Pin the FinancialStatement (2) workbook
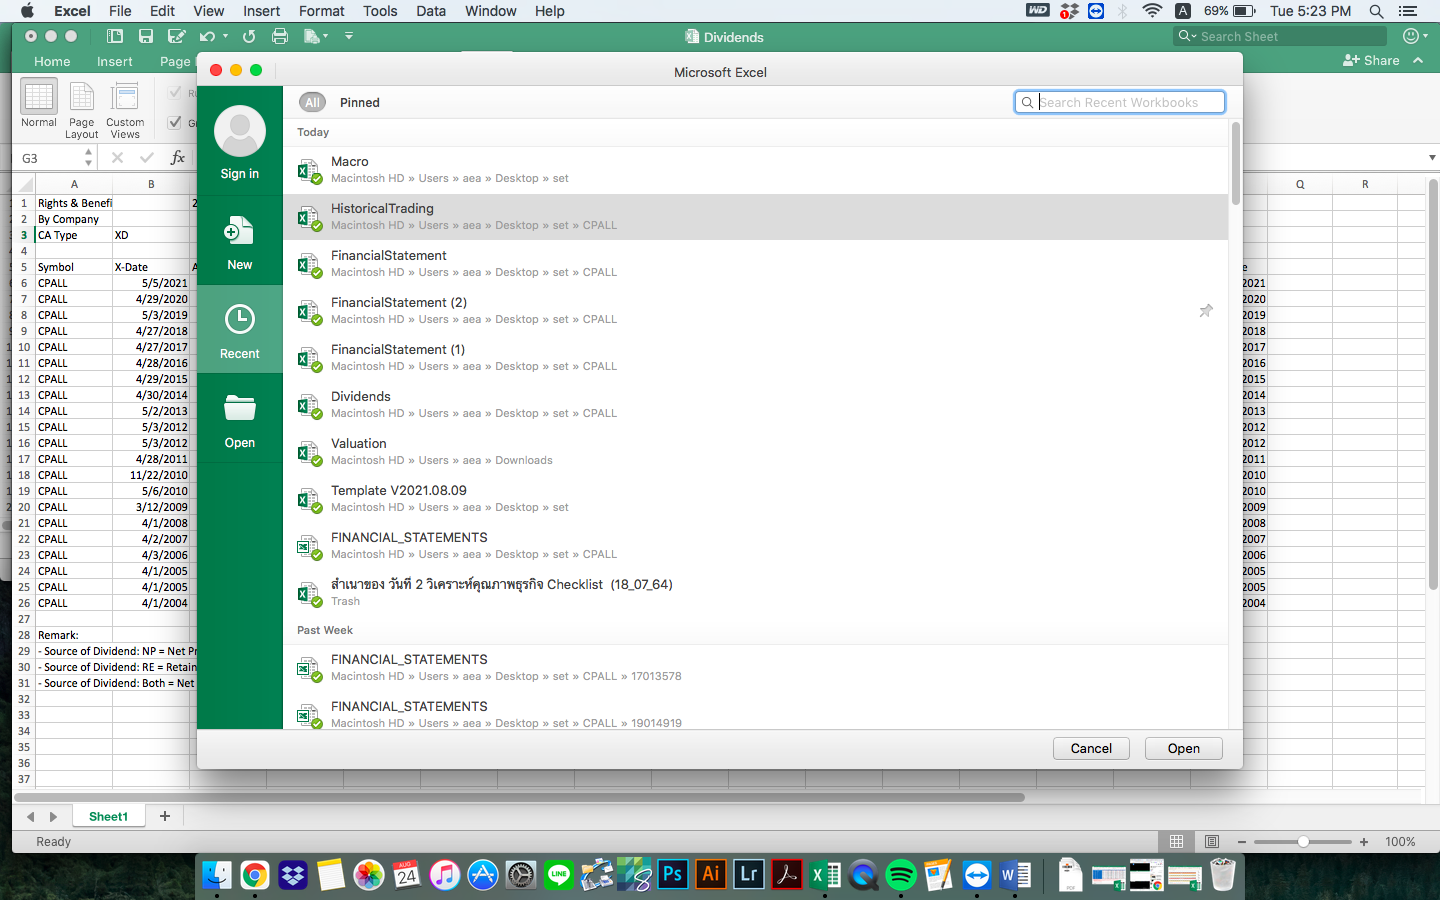 coord(1206,311)
